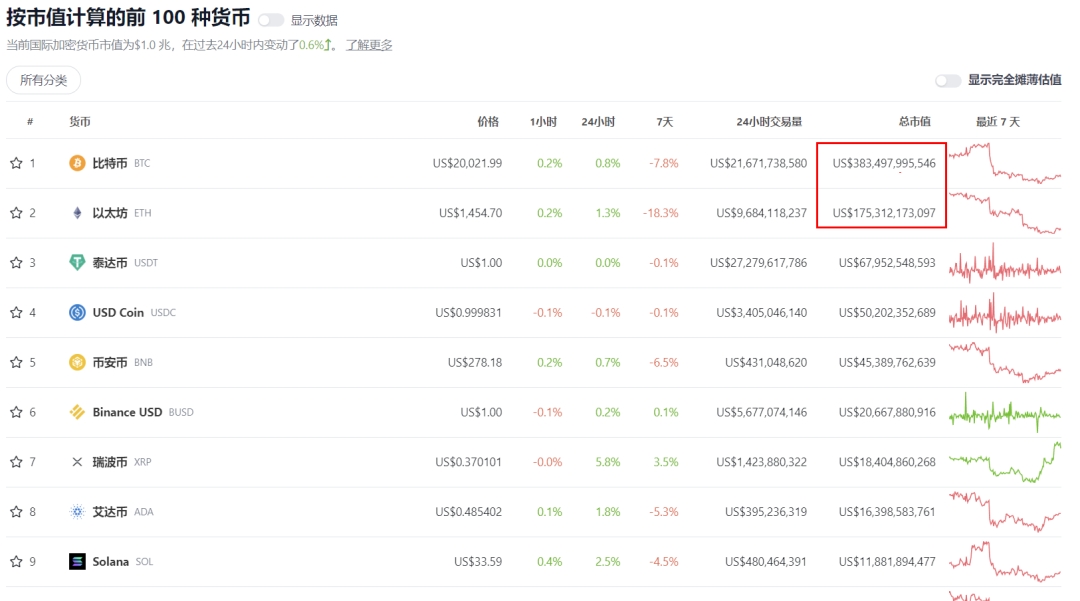This screenshot has height=601, width=1080.
Task: Toggle the 显示数据 switch
Action: (x=270, y=20)
